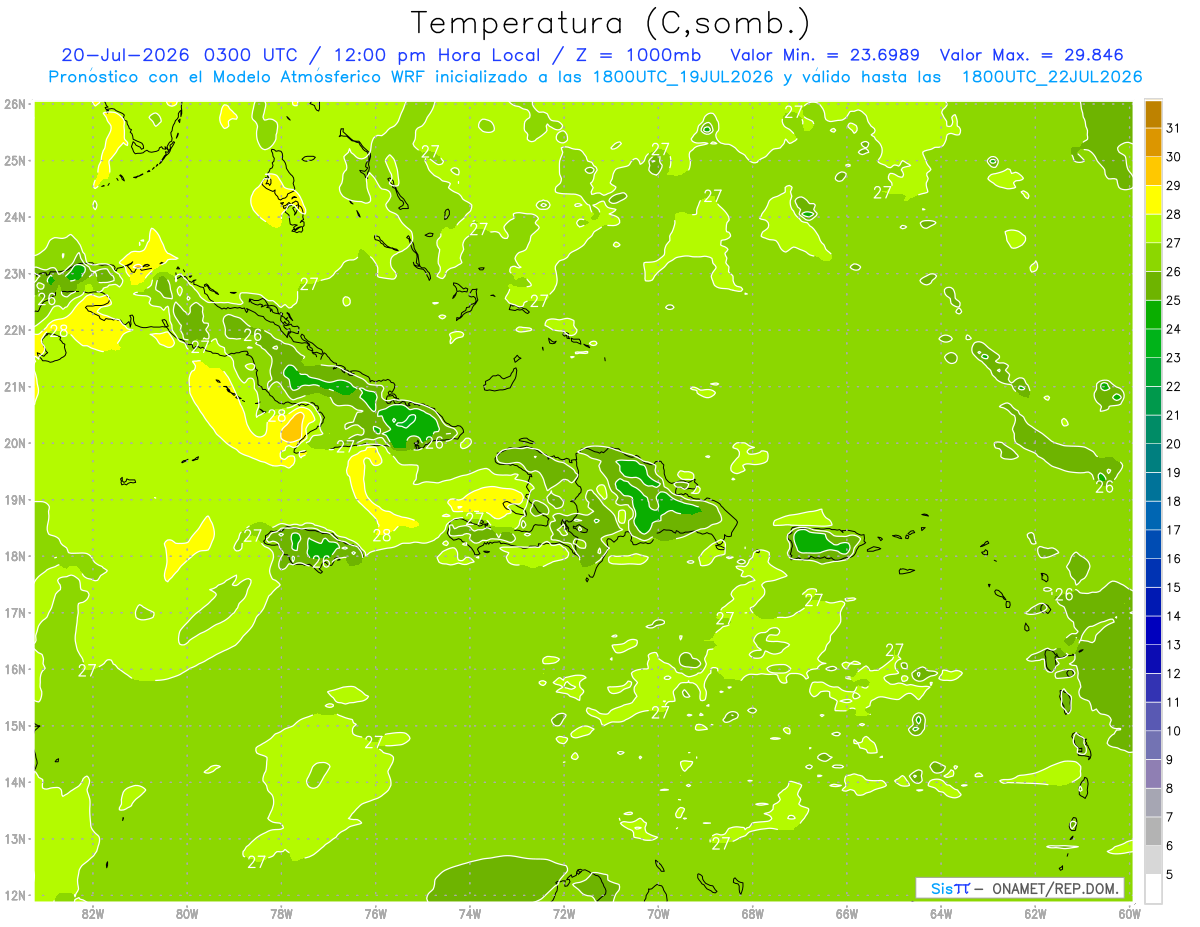
Task: Click the 76W longitude axis label
Action: (376, 913)
